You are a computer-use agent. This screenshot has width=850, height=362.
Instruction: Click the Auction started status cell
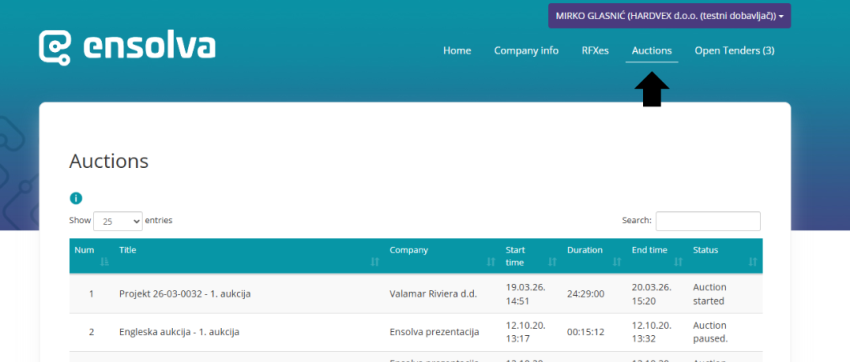click(710, 294)
